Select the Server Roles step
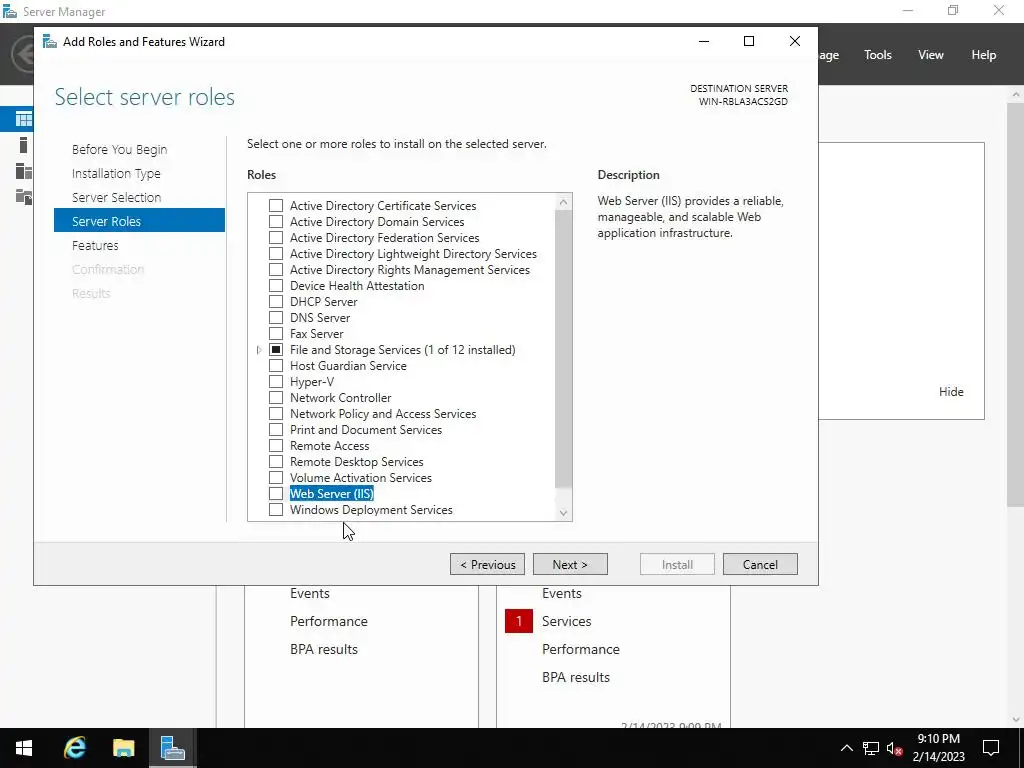Viewport: 1024px width, 768px height. [x=139, y=221]
